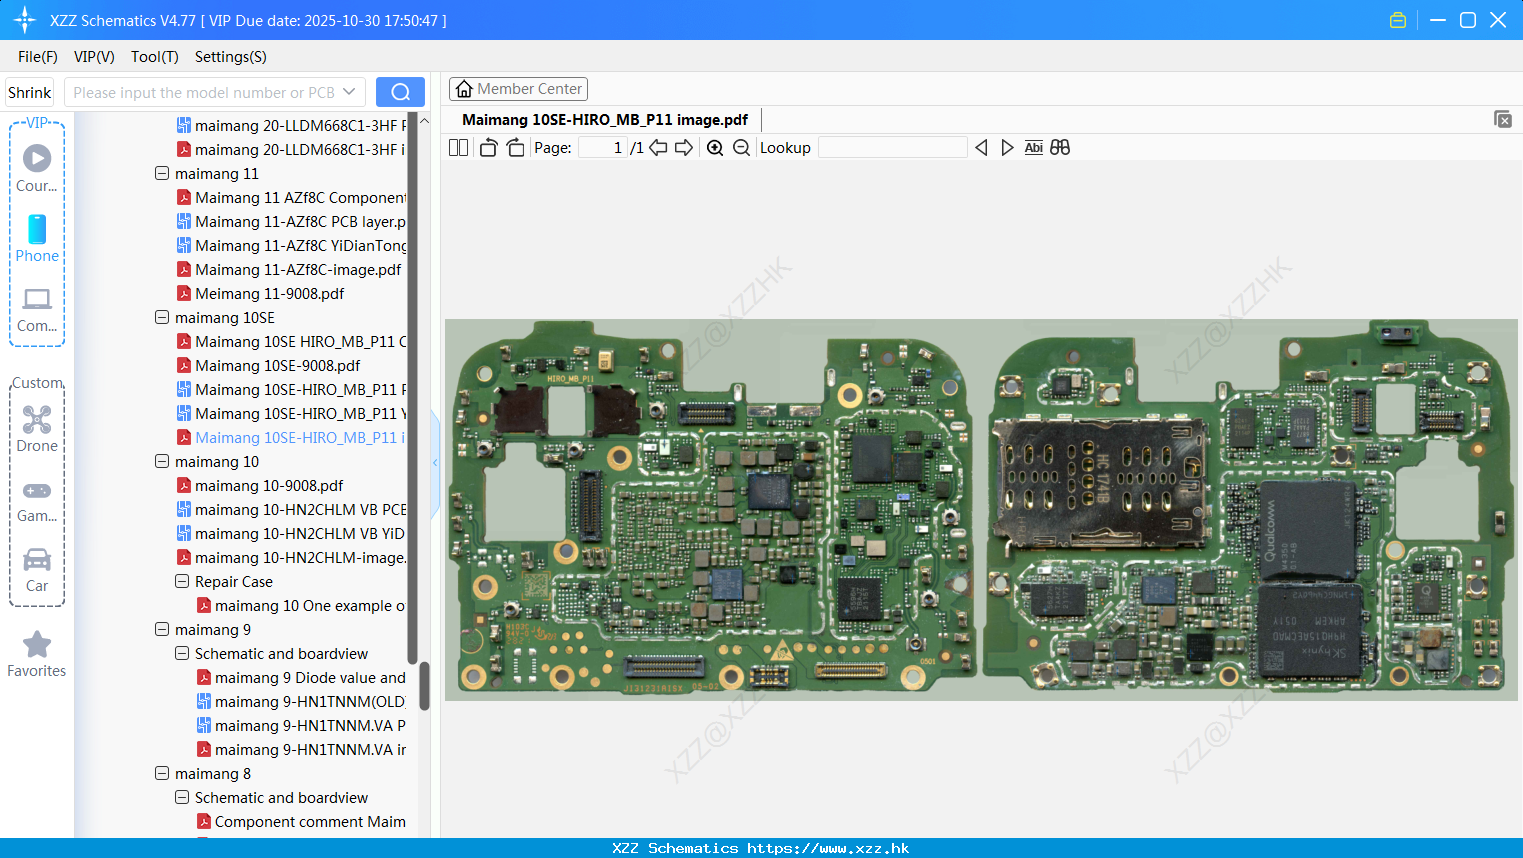Open the model number dropdown arrow
The image size is (1523, 858).
coord(349,92)
